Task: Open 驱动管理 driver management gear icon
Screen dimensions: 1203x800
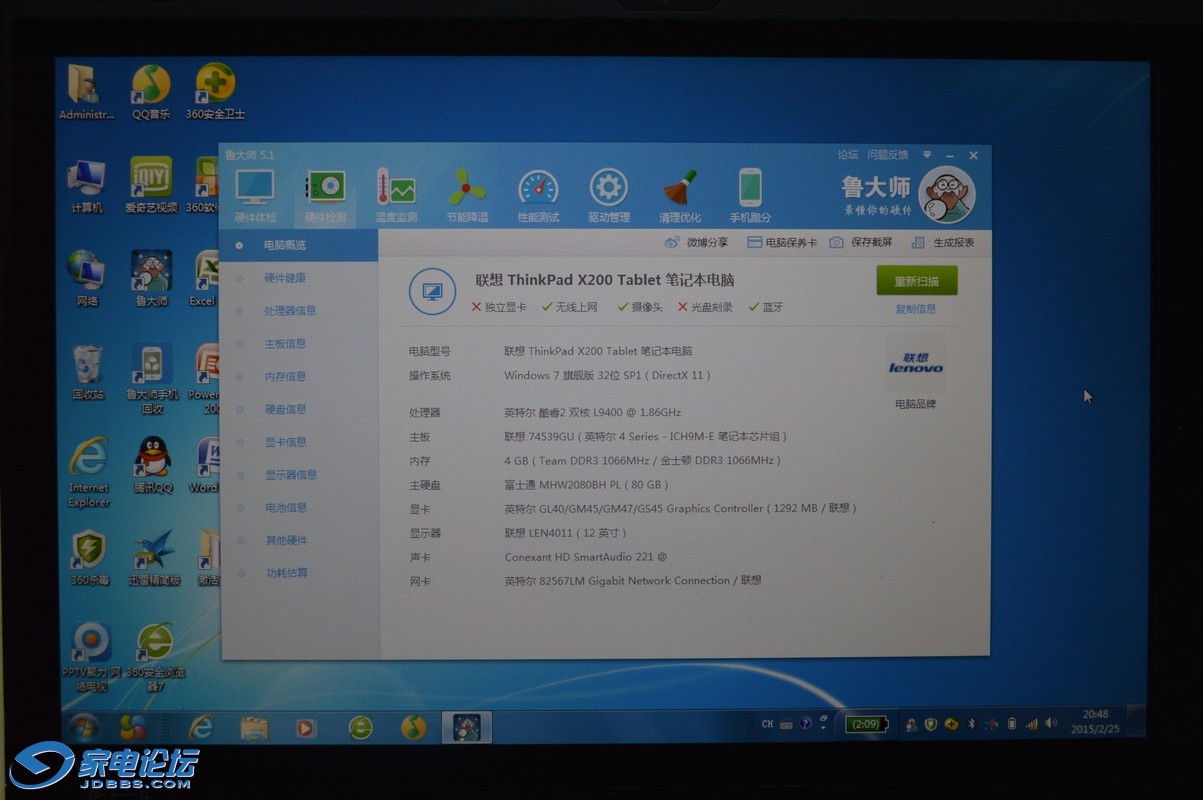Action: (608, 190)
